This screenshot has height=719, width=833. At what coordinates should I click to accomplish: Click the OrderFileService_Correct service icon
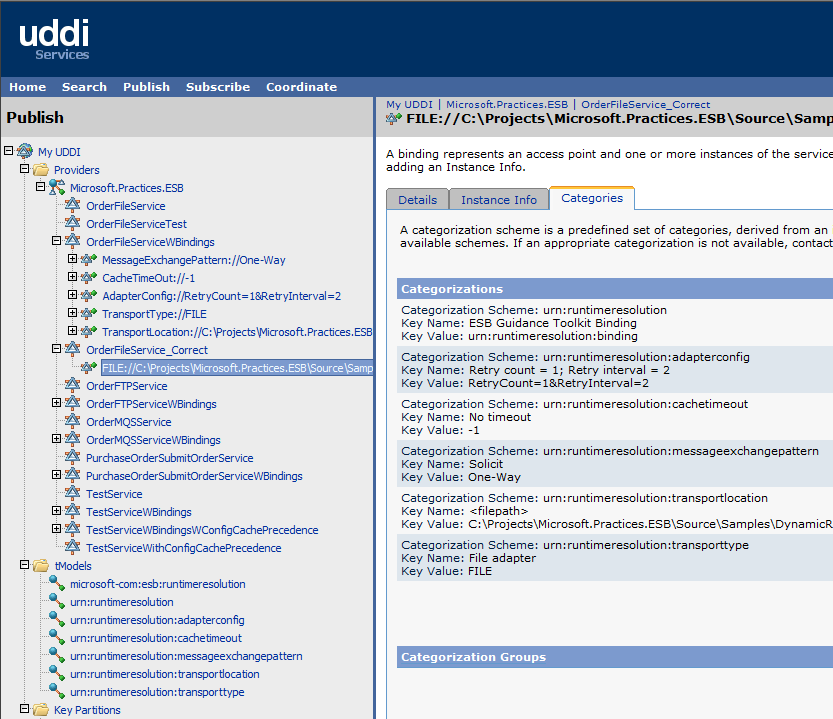tap(73, 349)
